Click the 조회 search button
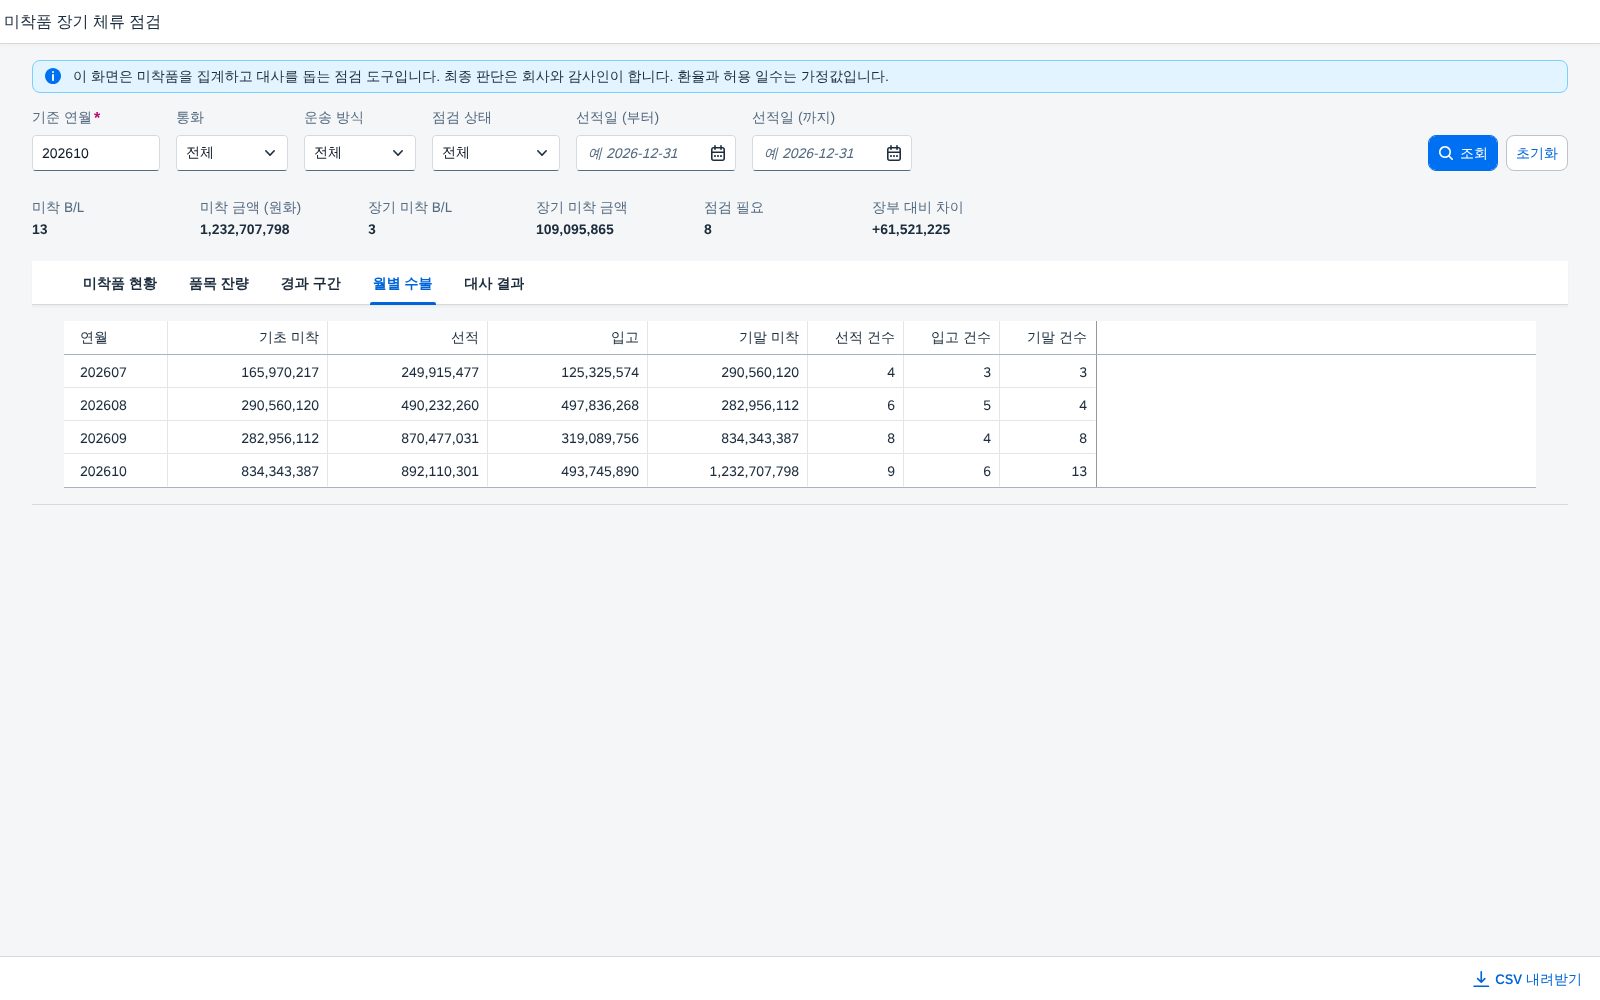The width and height of the screenshot is (1600, 1000). 1463,153
